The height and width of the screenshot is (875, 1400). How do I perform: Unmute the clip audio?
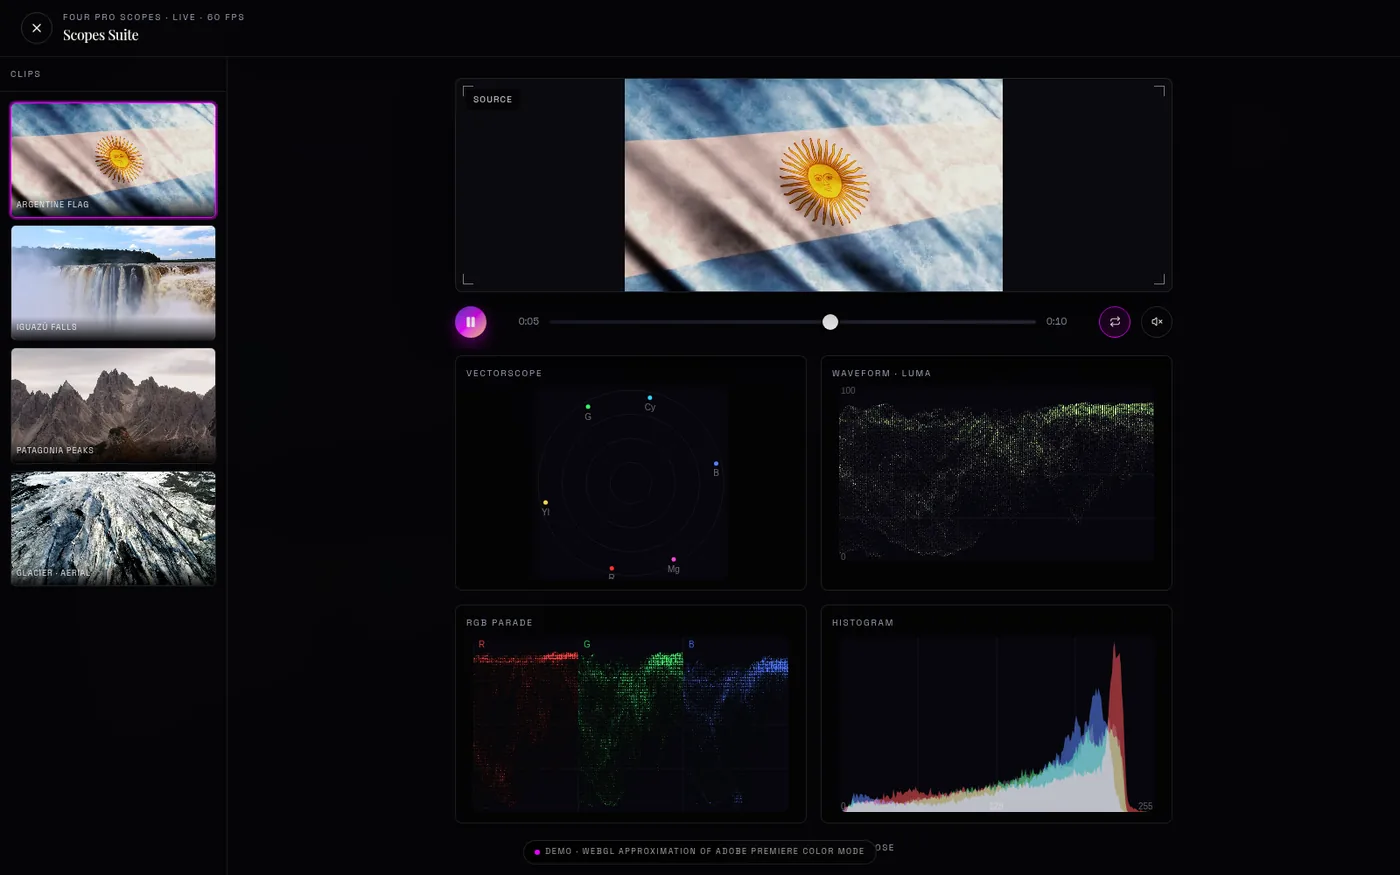[1156, 322]
